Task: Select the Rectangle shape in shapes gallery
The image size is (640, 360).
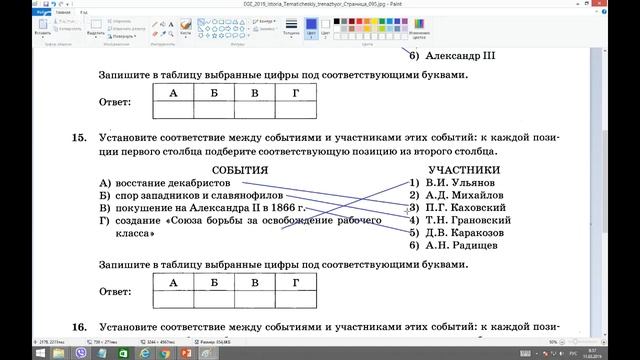Action: click(x=221, y=22)
